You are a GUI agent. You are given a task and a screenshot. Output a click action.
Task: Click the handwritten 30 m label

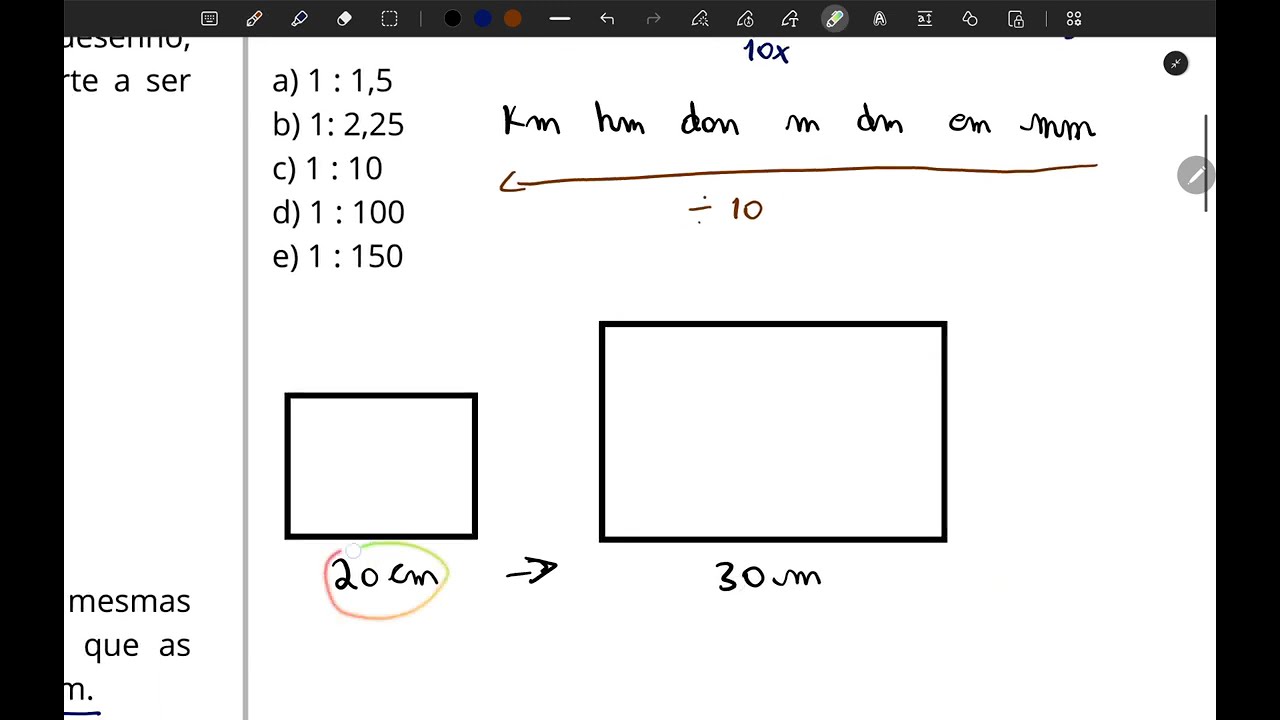coord(768,576)
